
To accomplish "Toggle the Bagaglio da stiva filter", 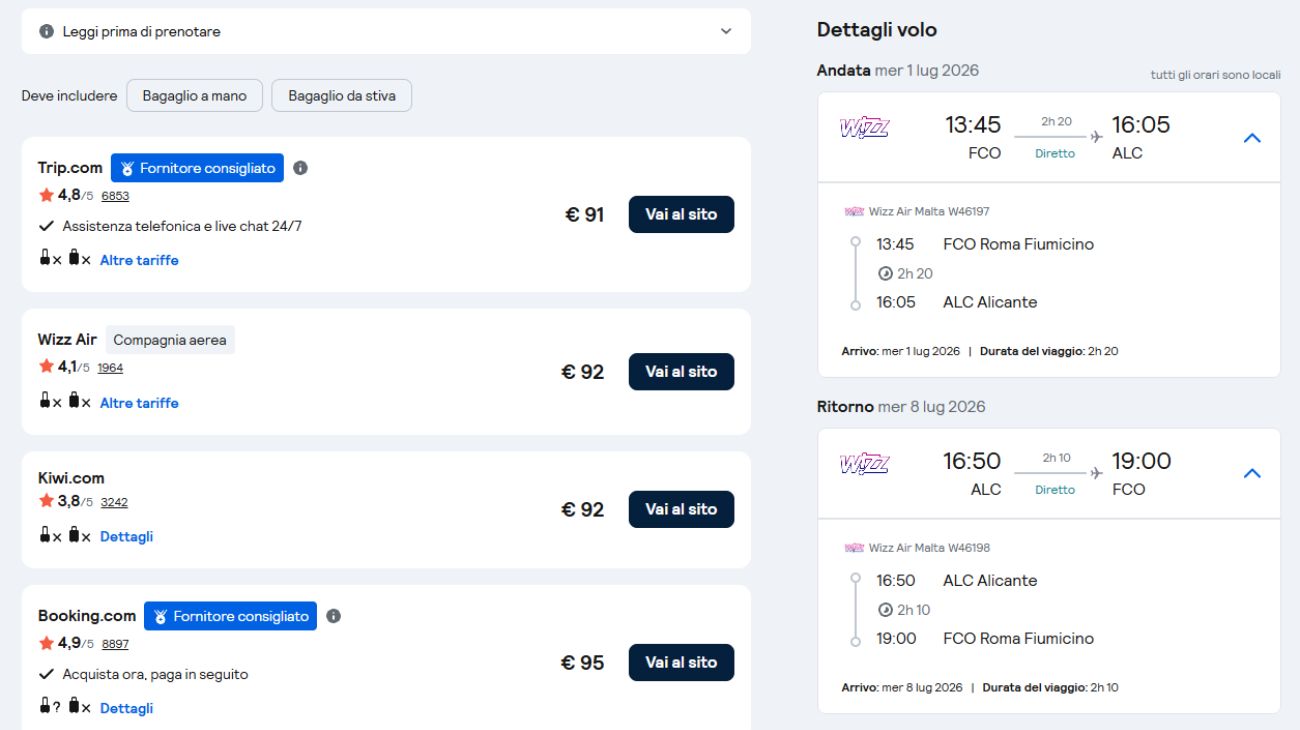I will (341, 96).
